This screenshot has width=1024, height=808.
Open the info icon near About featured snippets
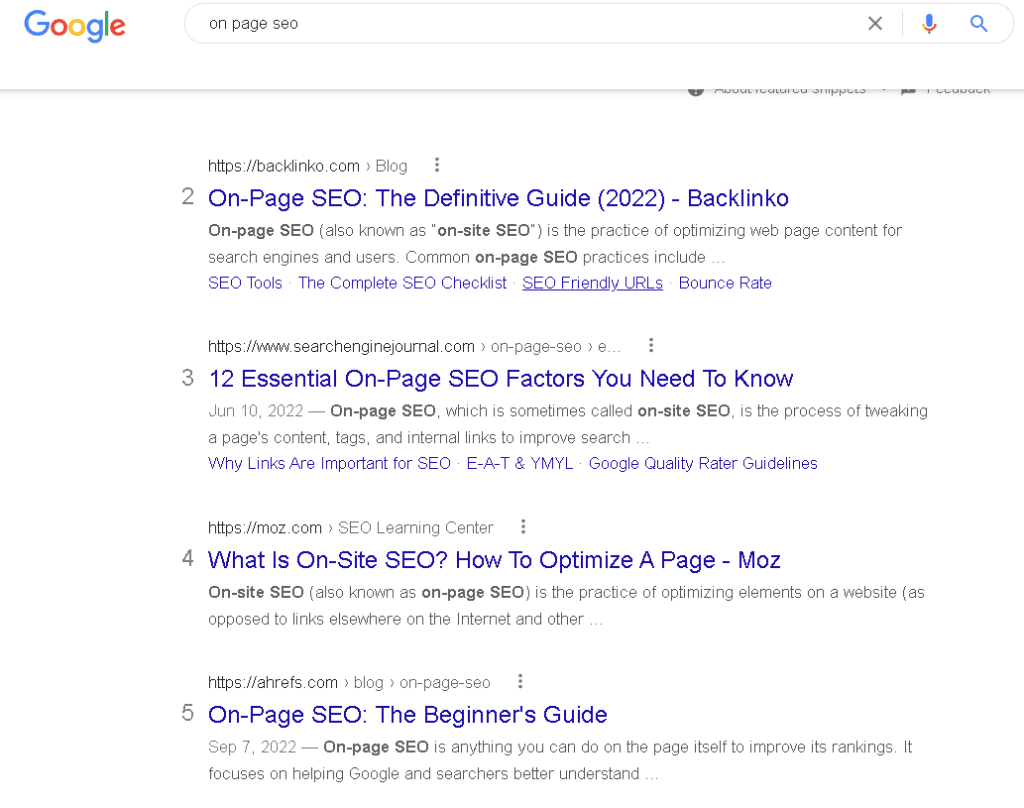tap(696, 88)
